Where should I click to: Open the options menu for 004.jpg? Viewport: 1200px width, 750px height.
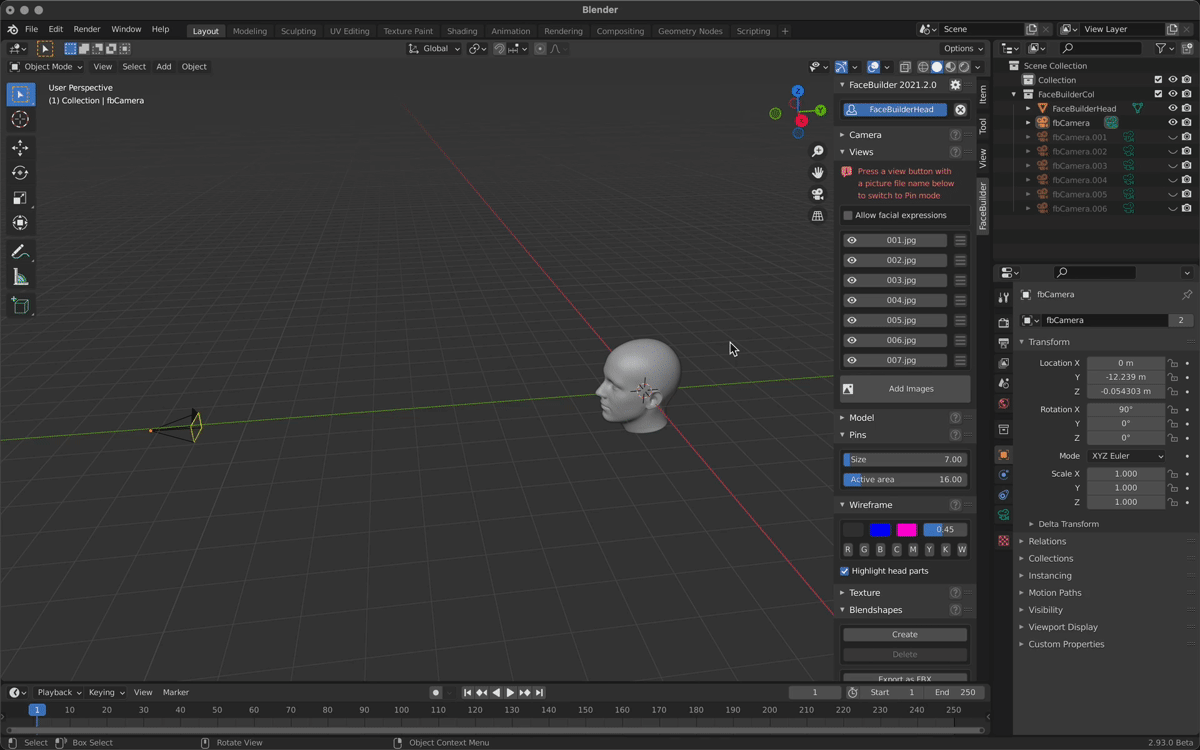[x=960, y=300]
